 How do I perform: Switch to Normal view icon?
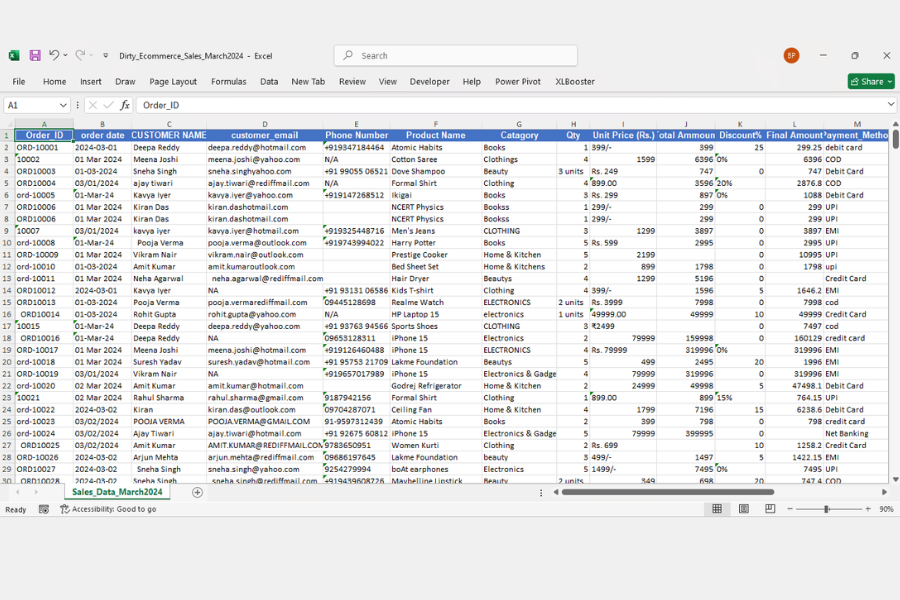717,509
